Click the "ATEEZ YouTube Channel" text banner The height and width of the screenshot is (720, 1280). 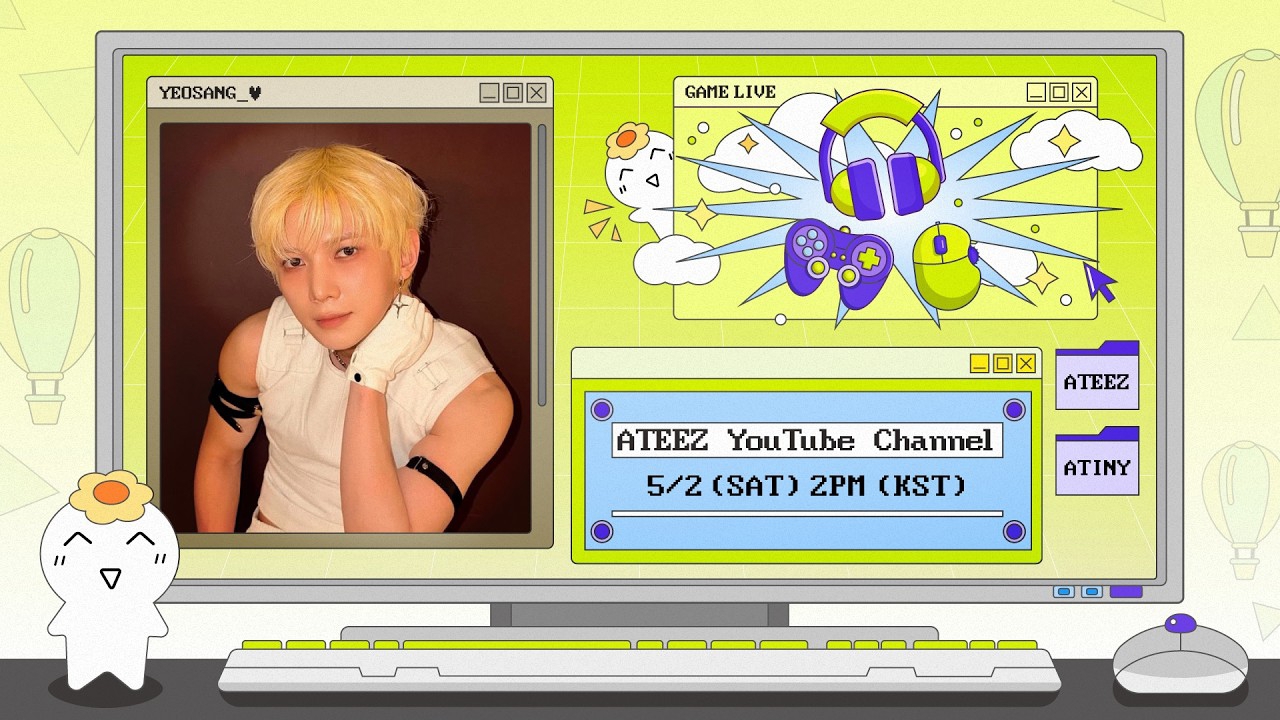(x=806, y=440)
